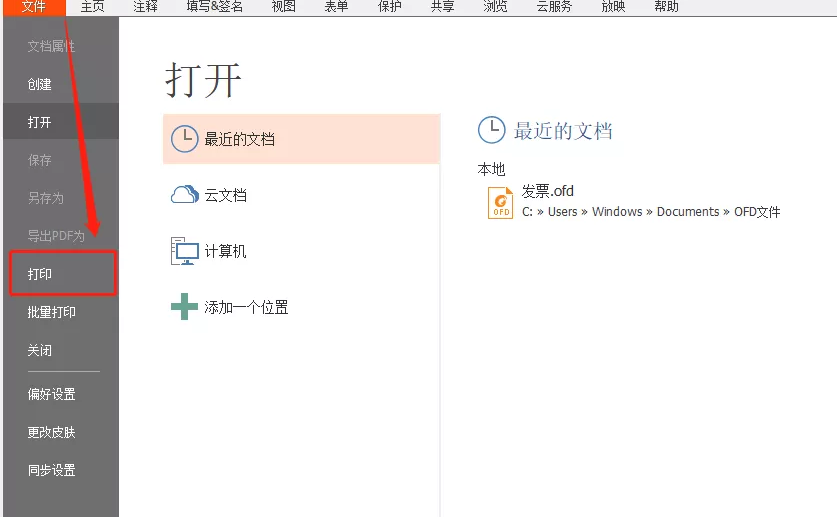The height and width of the screenshot is (517, 837).
Task: Select 关闭 in the file menu
Action: click(x=40, y=351)
